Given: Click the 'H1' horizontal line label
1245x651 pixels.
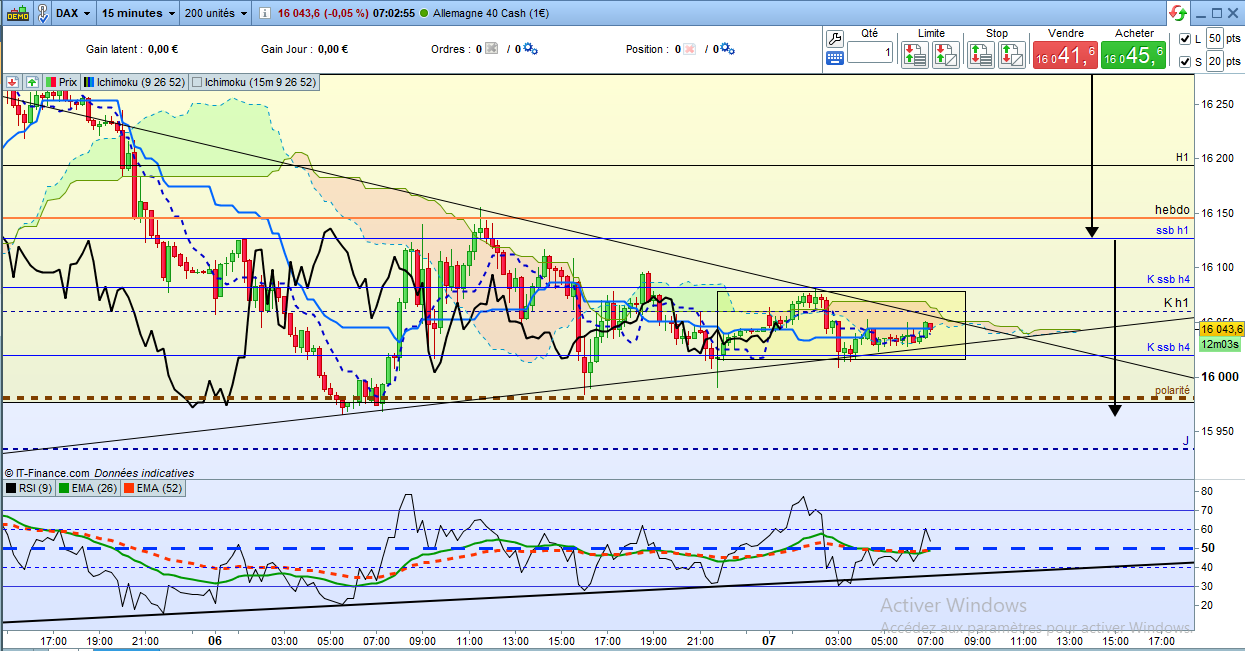Looking at the screenshot, I should pyautogui.click(x=1182, y=158).
